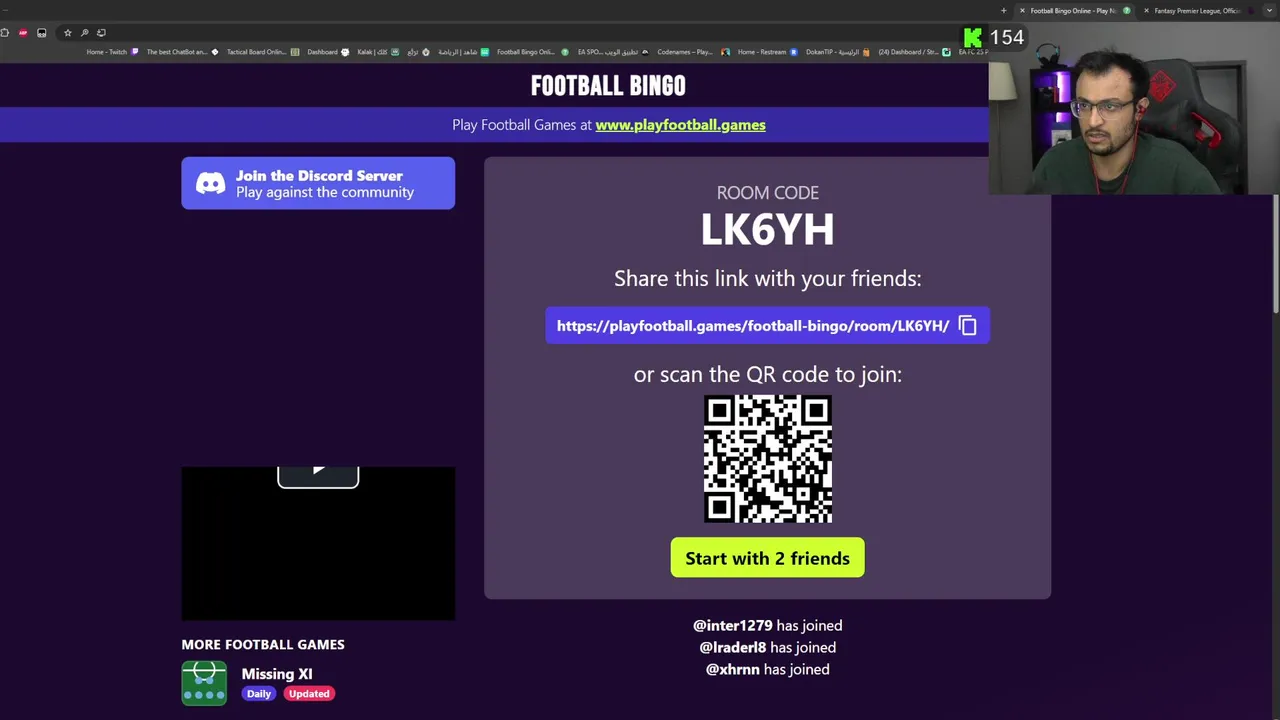Click the MORE FOOTBALL GAMES heading
The width and height of the screenshot is (1280, 720).
263,645
